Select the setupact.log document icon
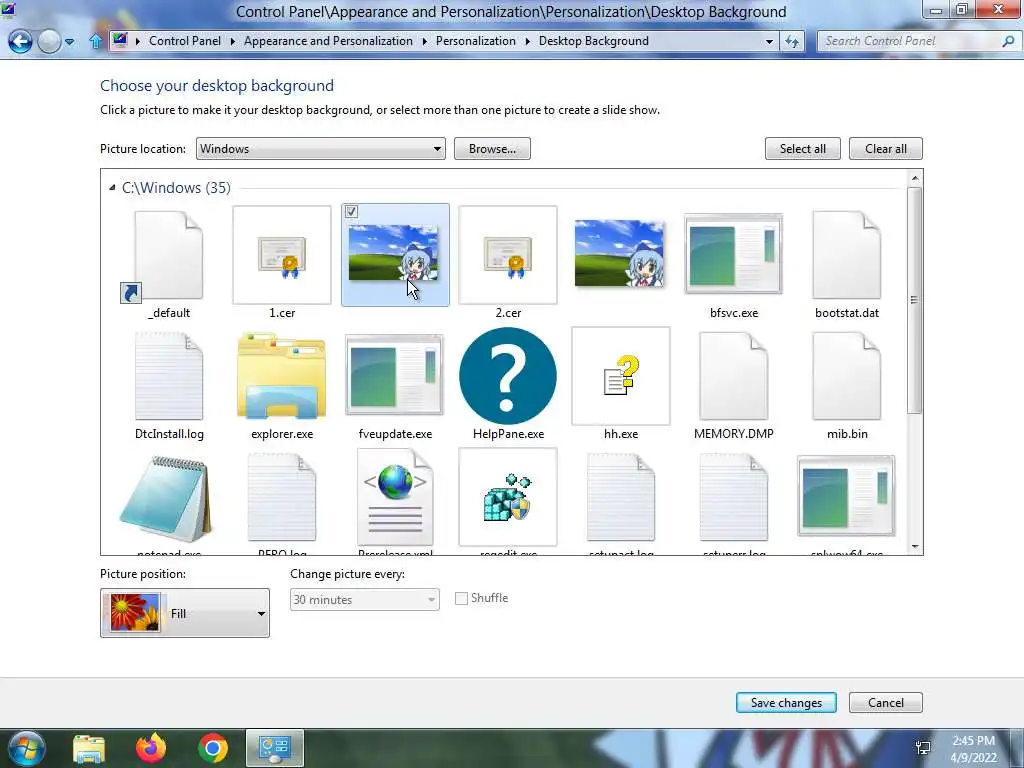 pyautogui.click(x=620, y=498)
